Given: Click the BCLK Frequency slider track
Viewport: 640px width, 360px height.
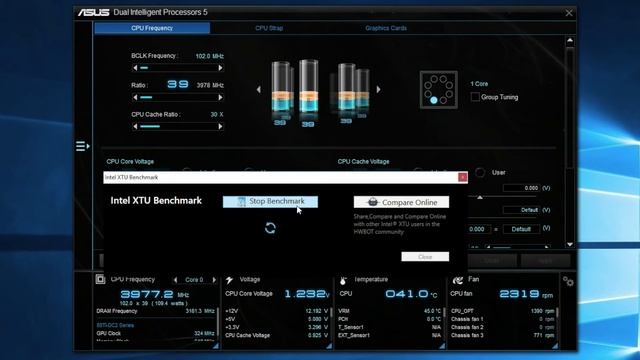Looking at the screenshot, I should 178,68.
